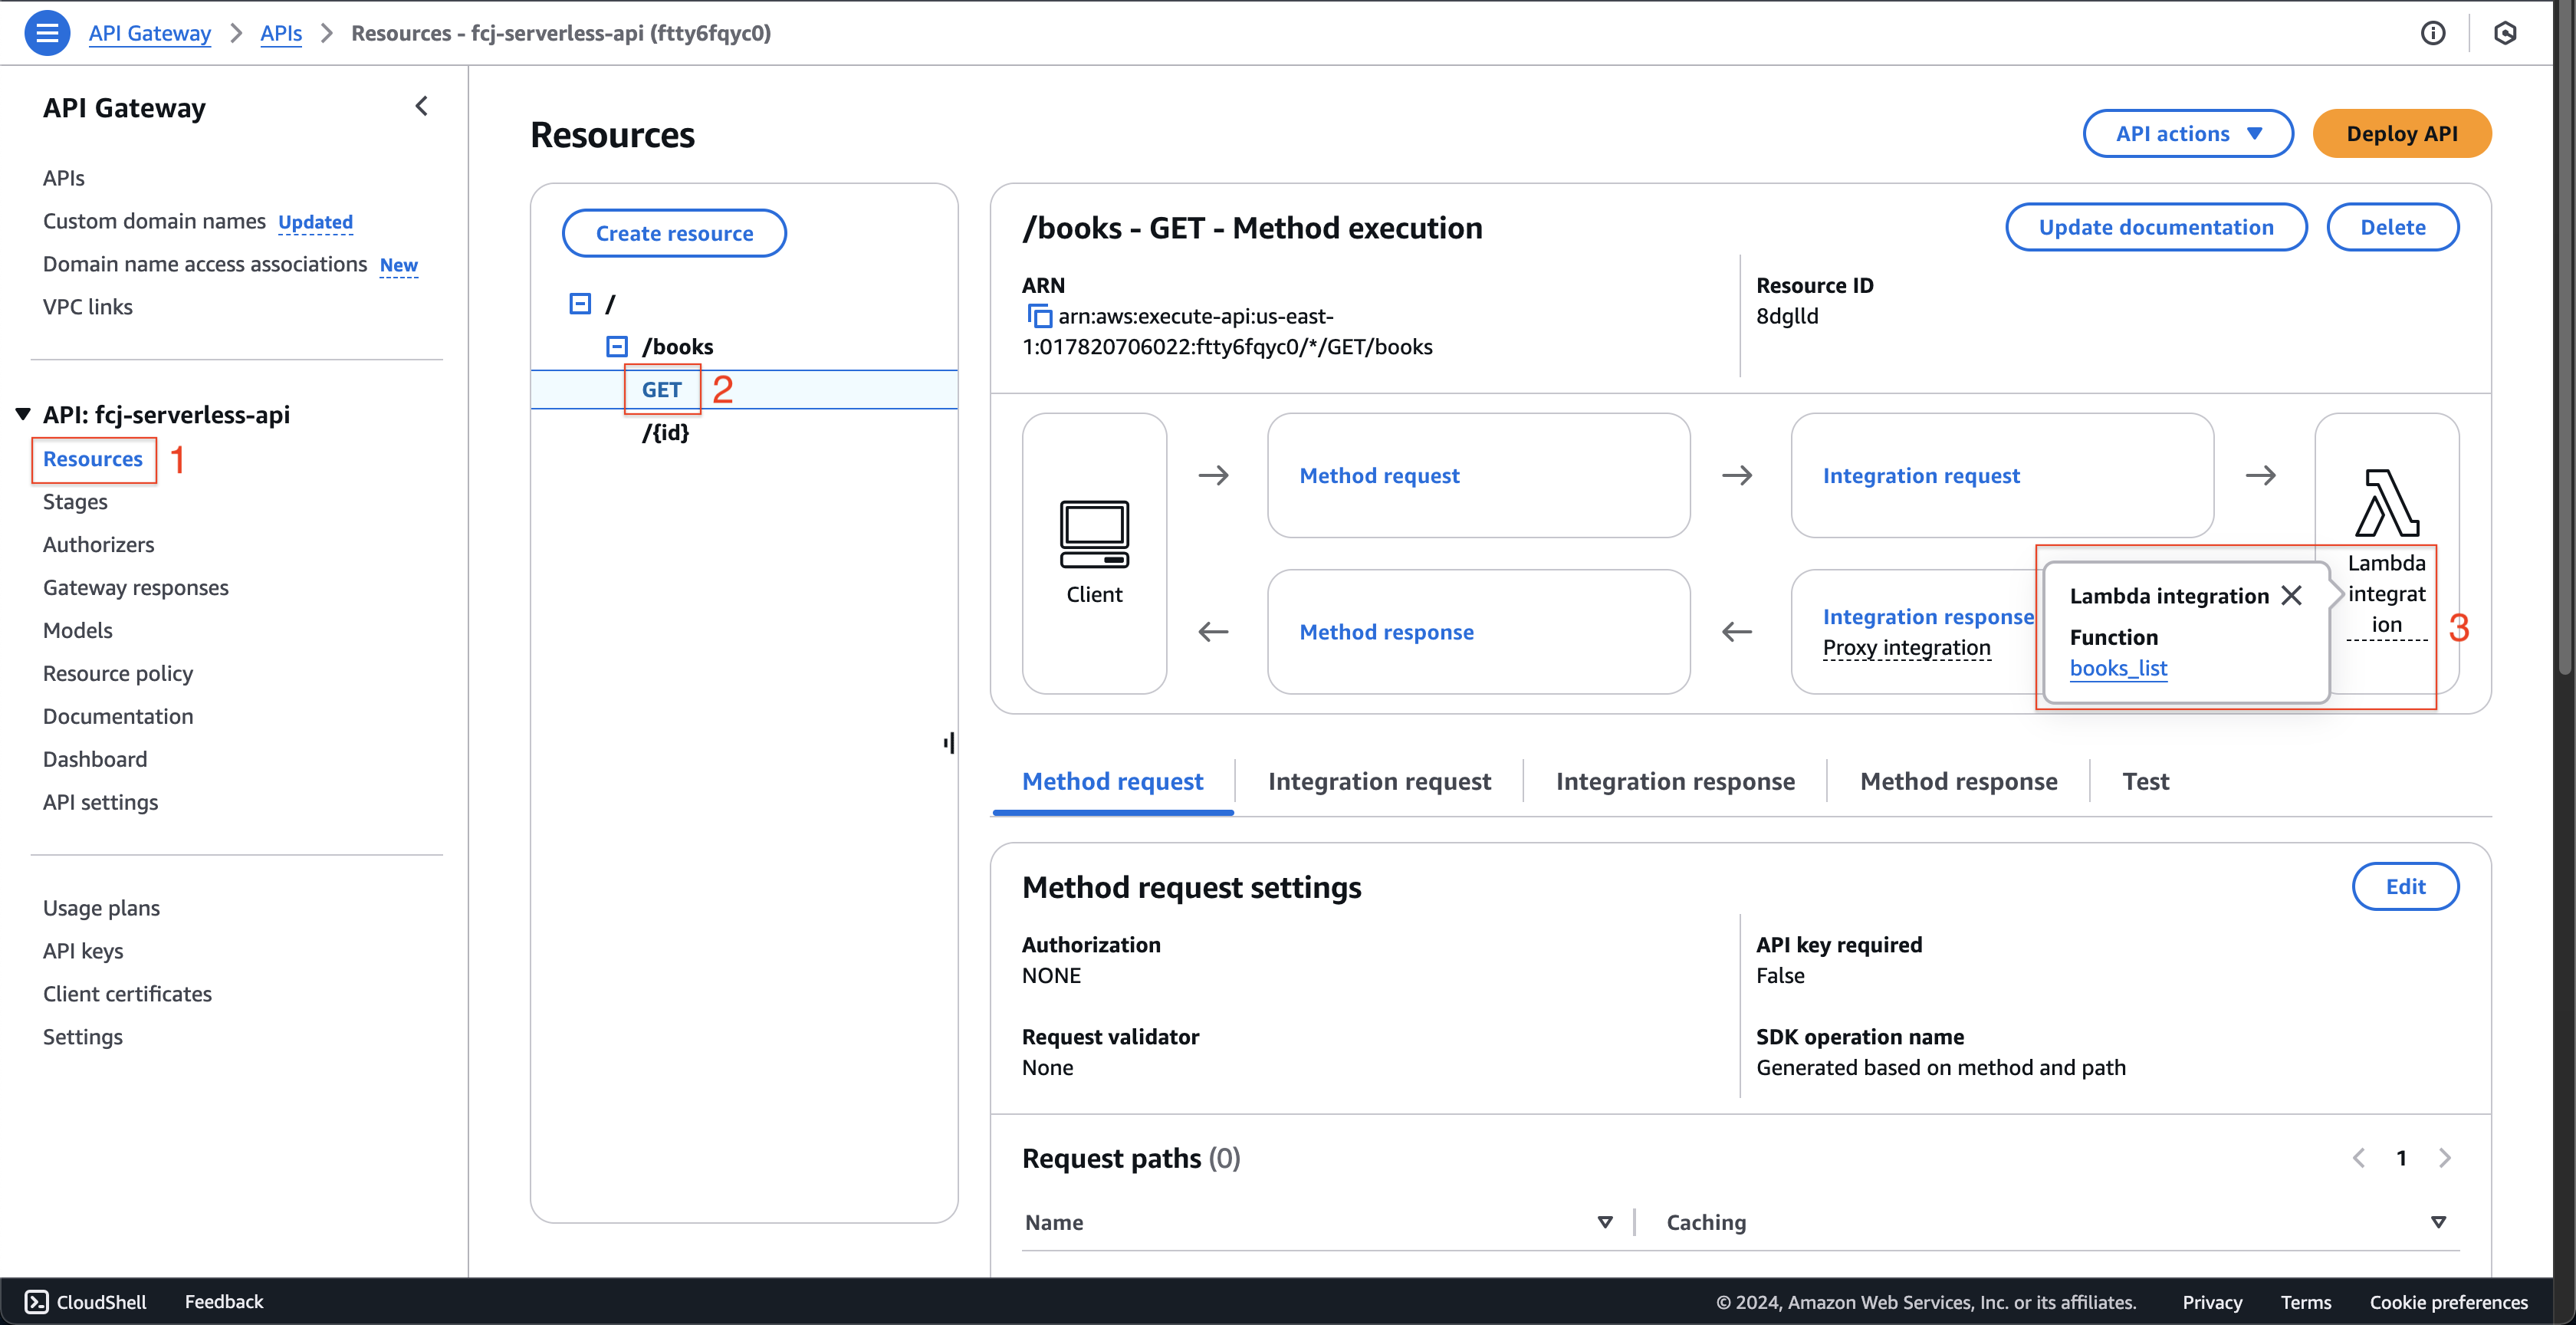Click Update documentation button

[x=2154, y=226]
